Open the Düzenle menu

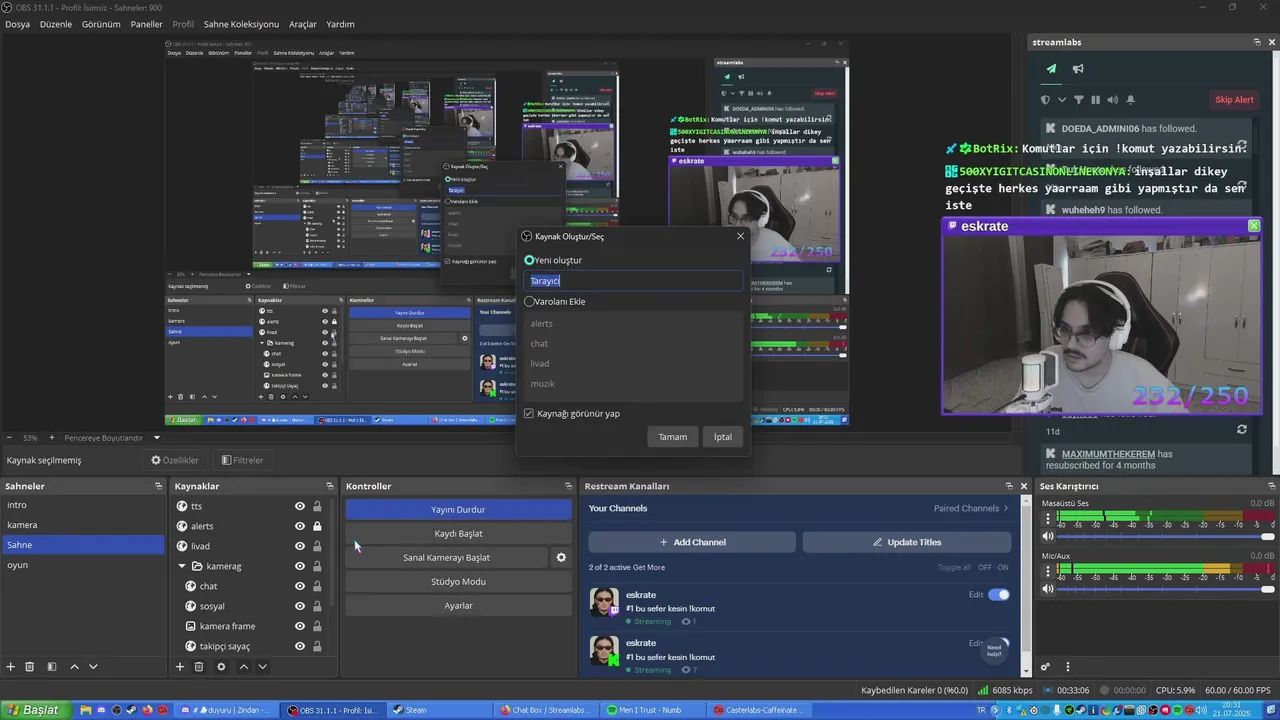click(x=56, y=24)
